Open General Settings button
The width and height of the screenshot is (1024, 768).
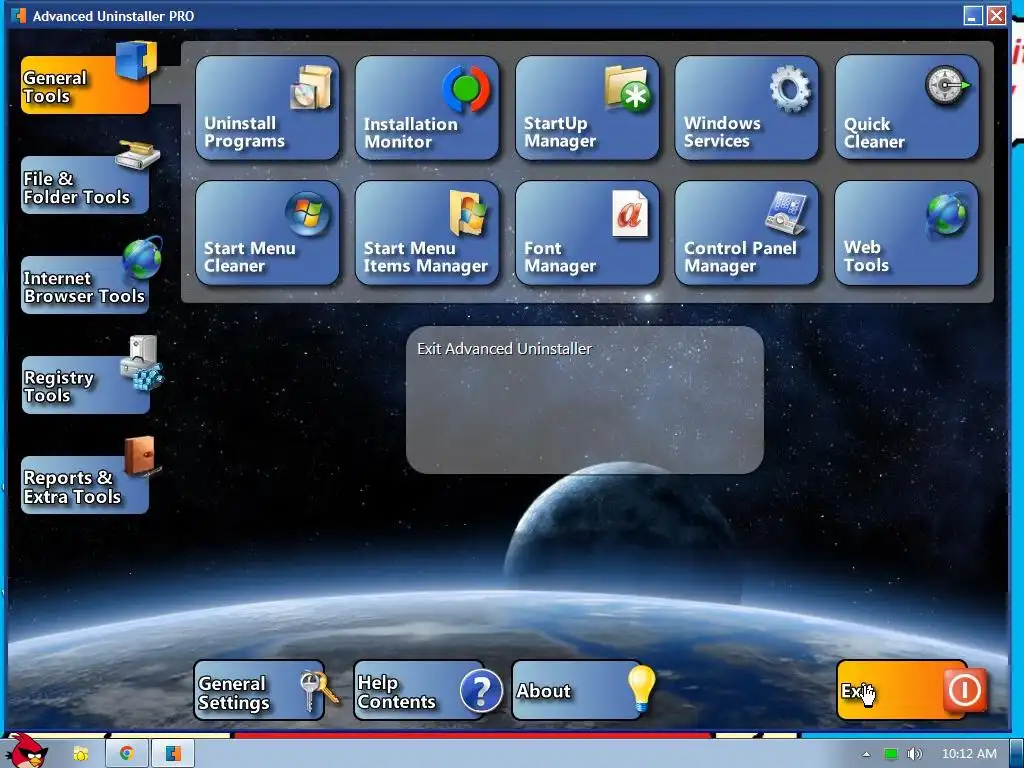pos(259,690)
